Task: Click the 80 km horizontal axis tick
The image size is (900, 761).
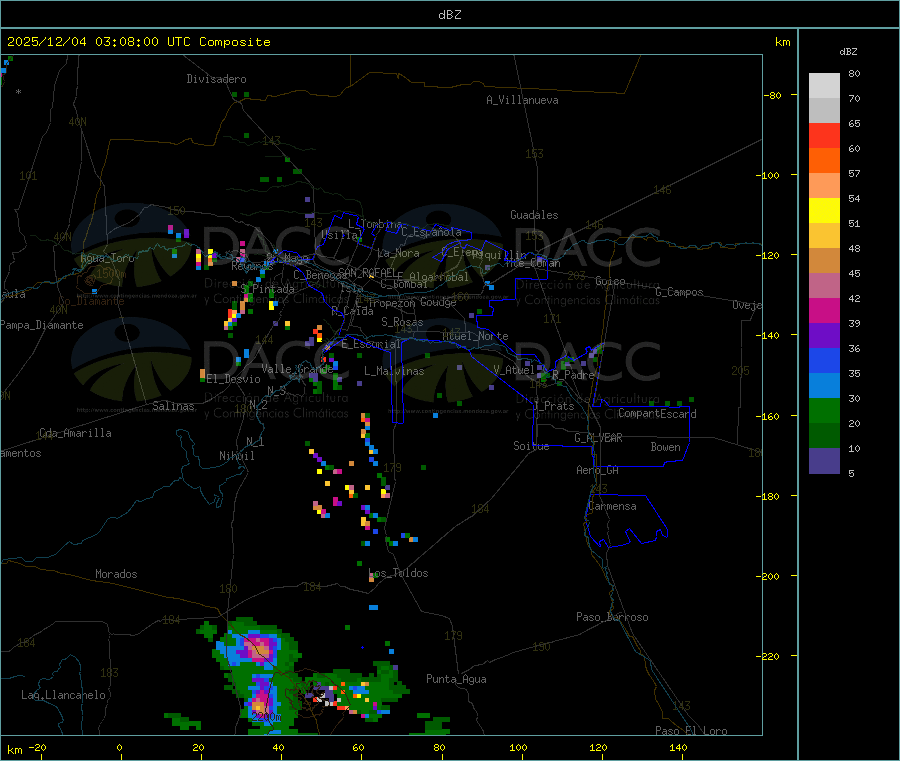Action: (439, 748)
